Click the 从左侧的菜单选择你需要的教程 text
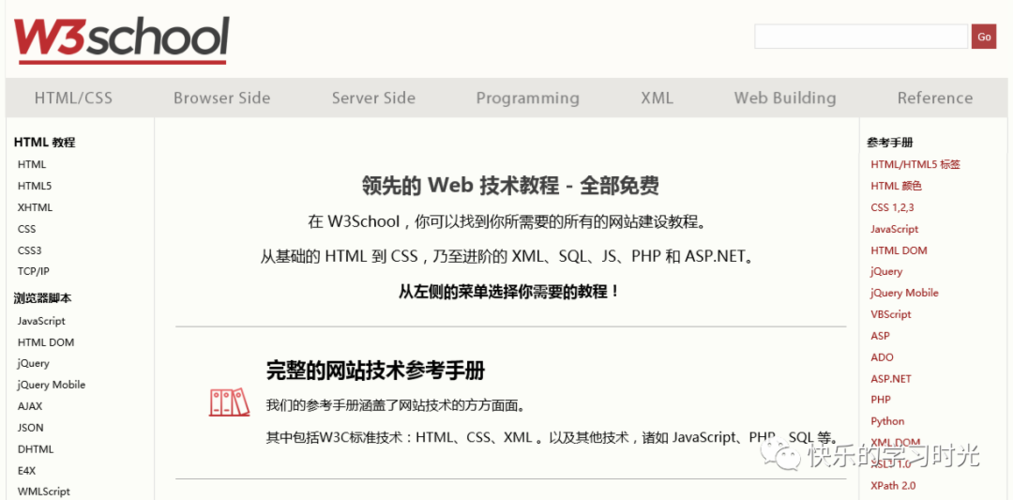Viewport: 1013px width, 500px height. coord(509,291)
